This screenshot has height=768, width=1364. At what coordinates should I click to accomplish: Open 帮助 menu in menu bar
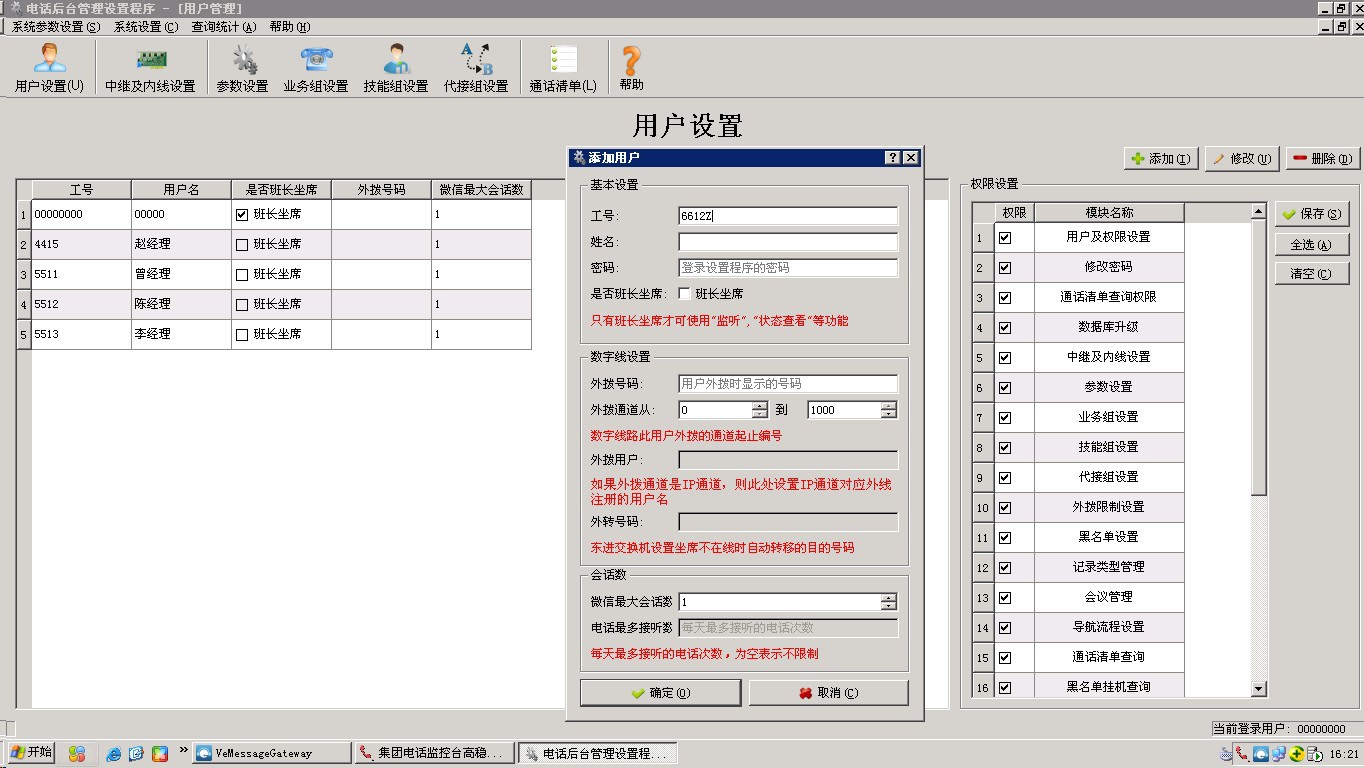(290, 27)
